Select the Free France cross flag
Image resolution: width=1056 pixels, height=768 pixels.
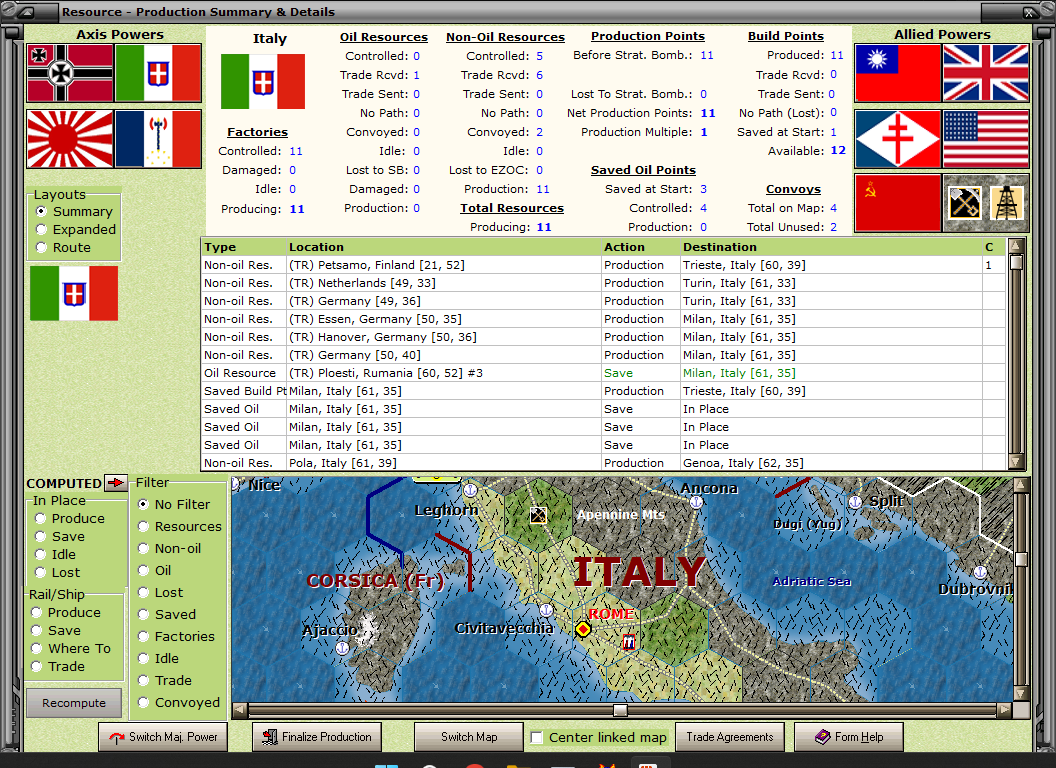[x=898, y=139]
